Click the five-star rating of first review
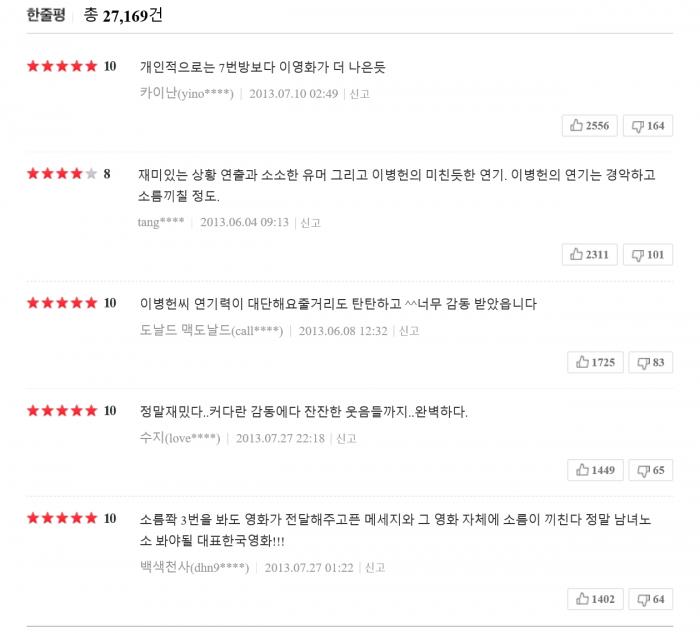The height and width of the screenshot is (633, 700). (62, 67)
